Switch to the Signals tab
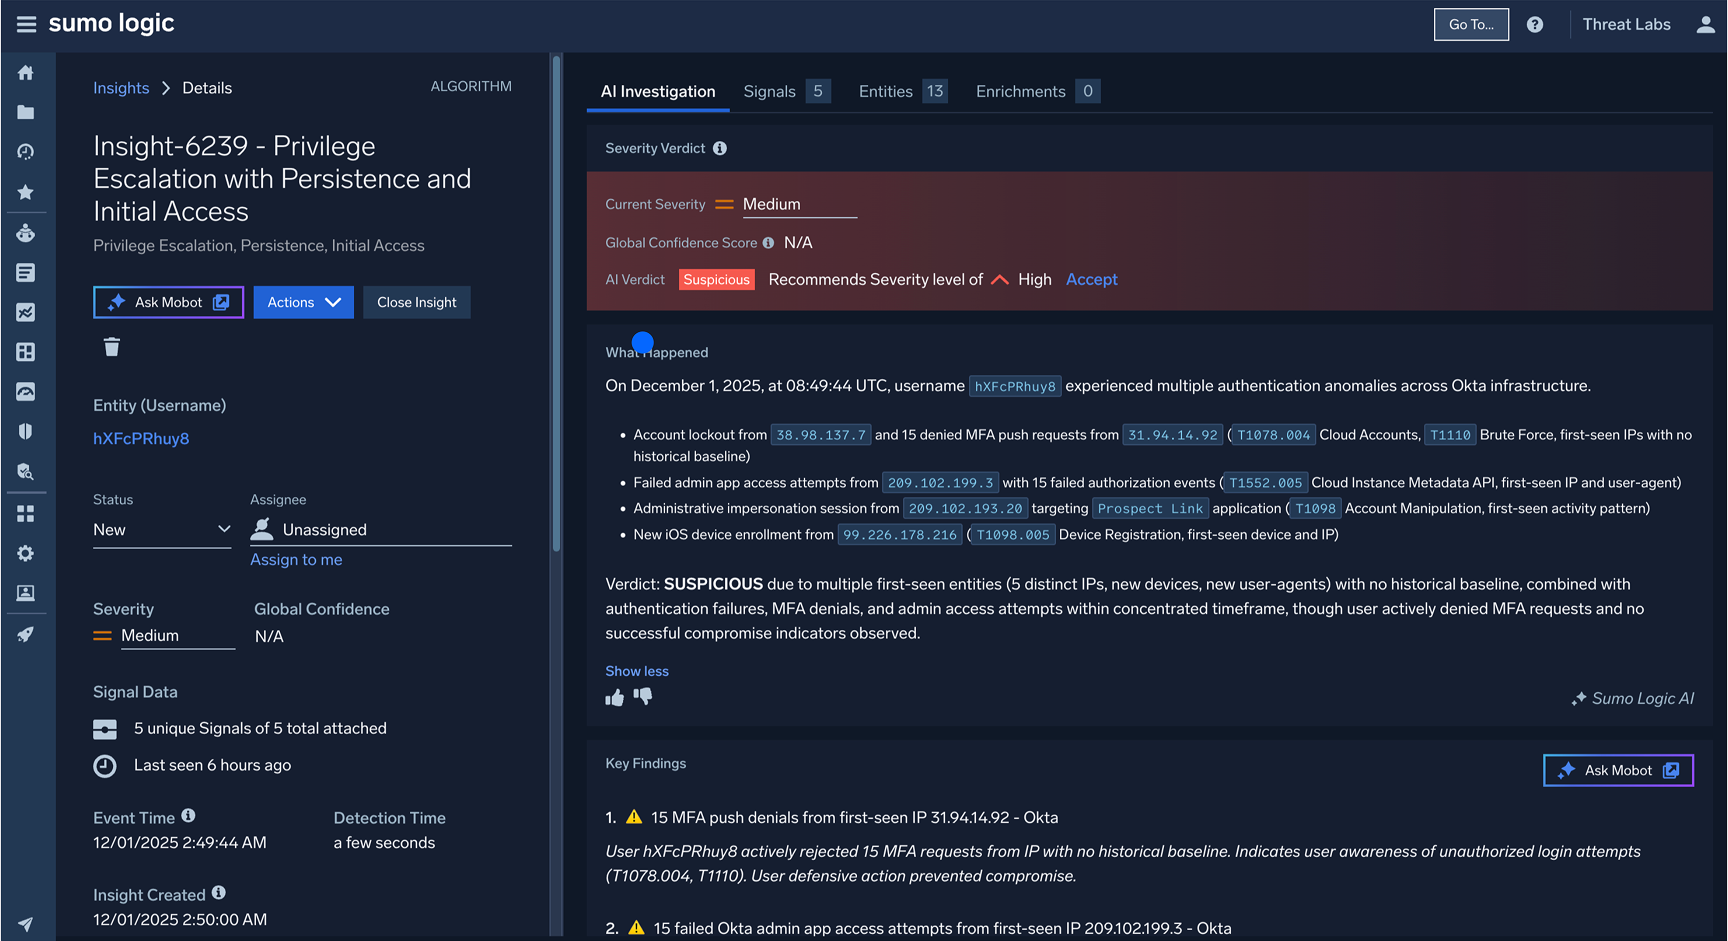 (787, 91)
